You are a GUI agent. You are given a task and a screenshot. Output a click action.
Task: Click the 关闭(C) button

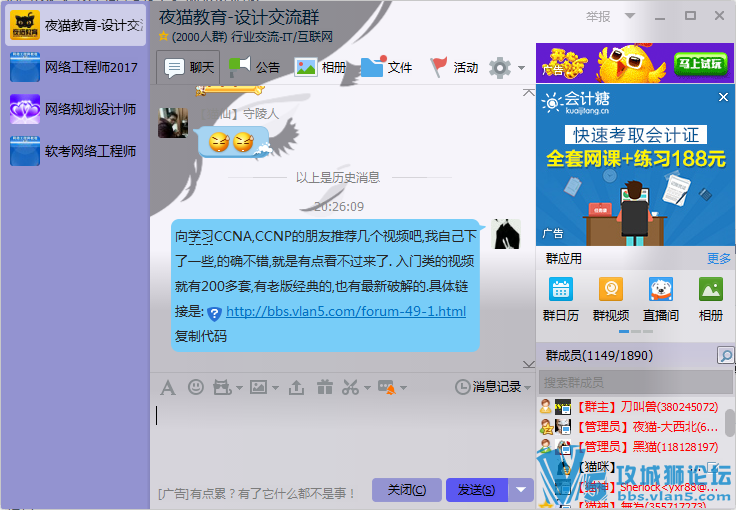tap(406, 490)
